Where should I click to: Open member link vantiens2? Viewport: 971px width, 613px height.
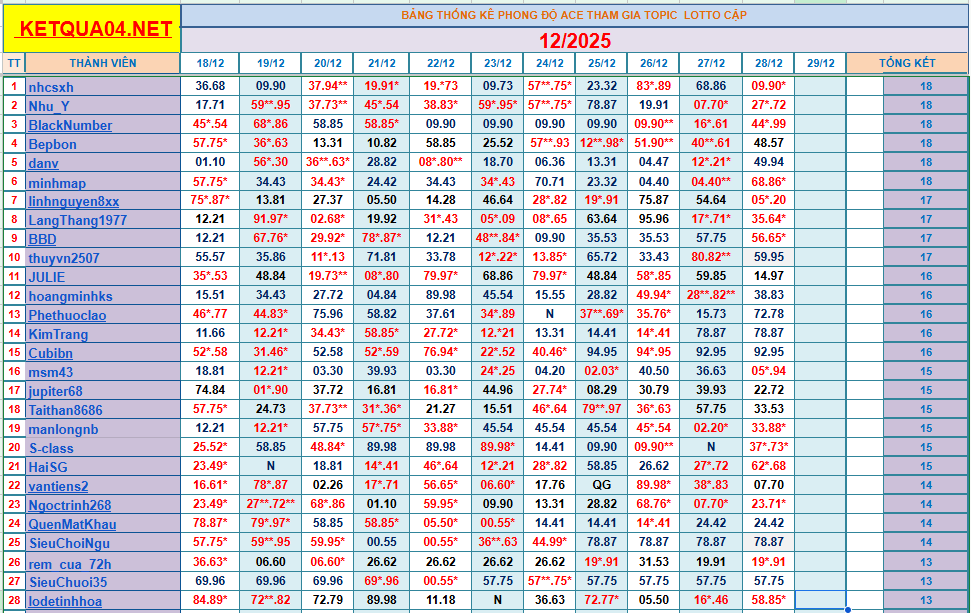pyautogui.click(x=58, y=486)
